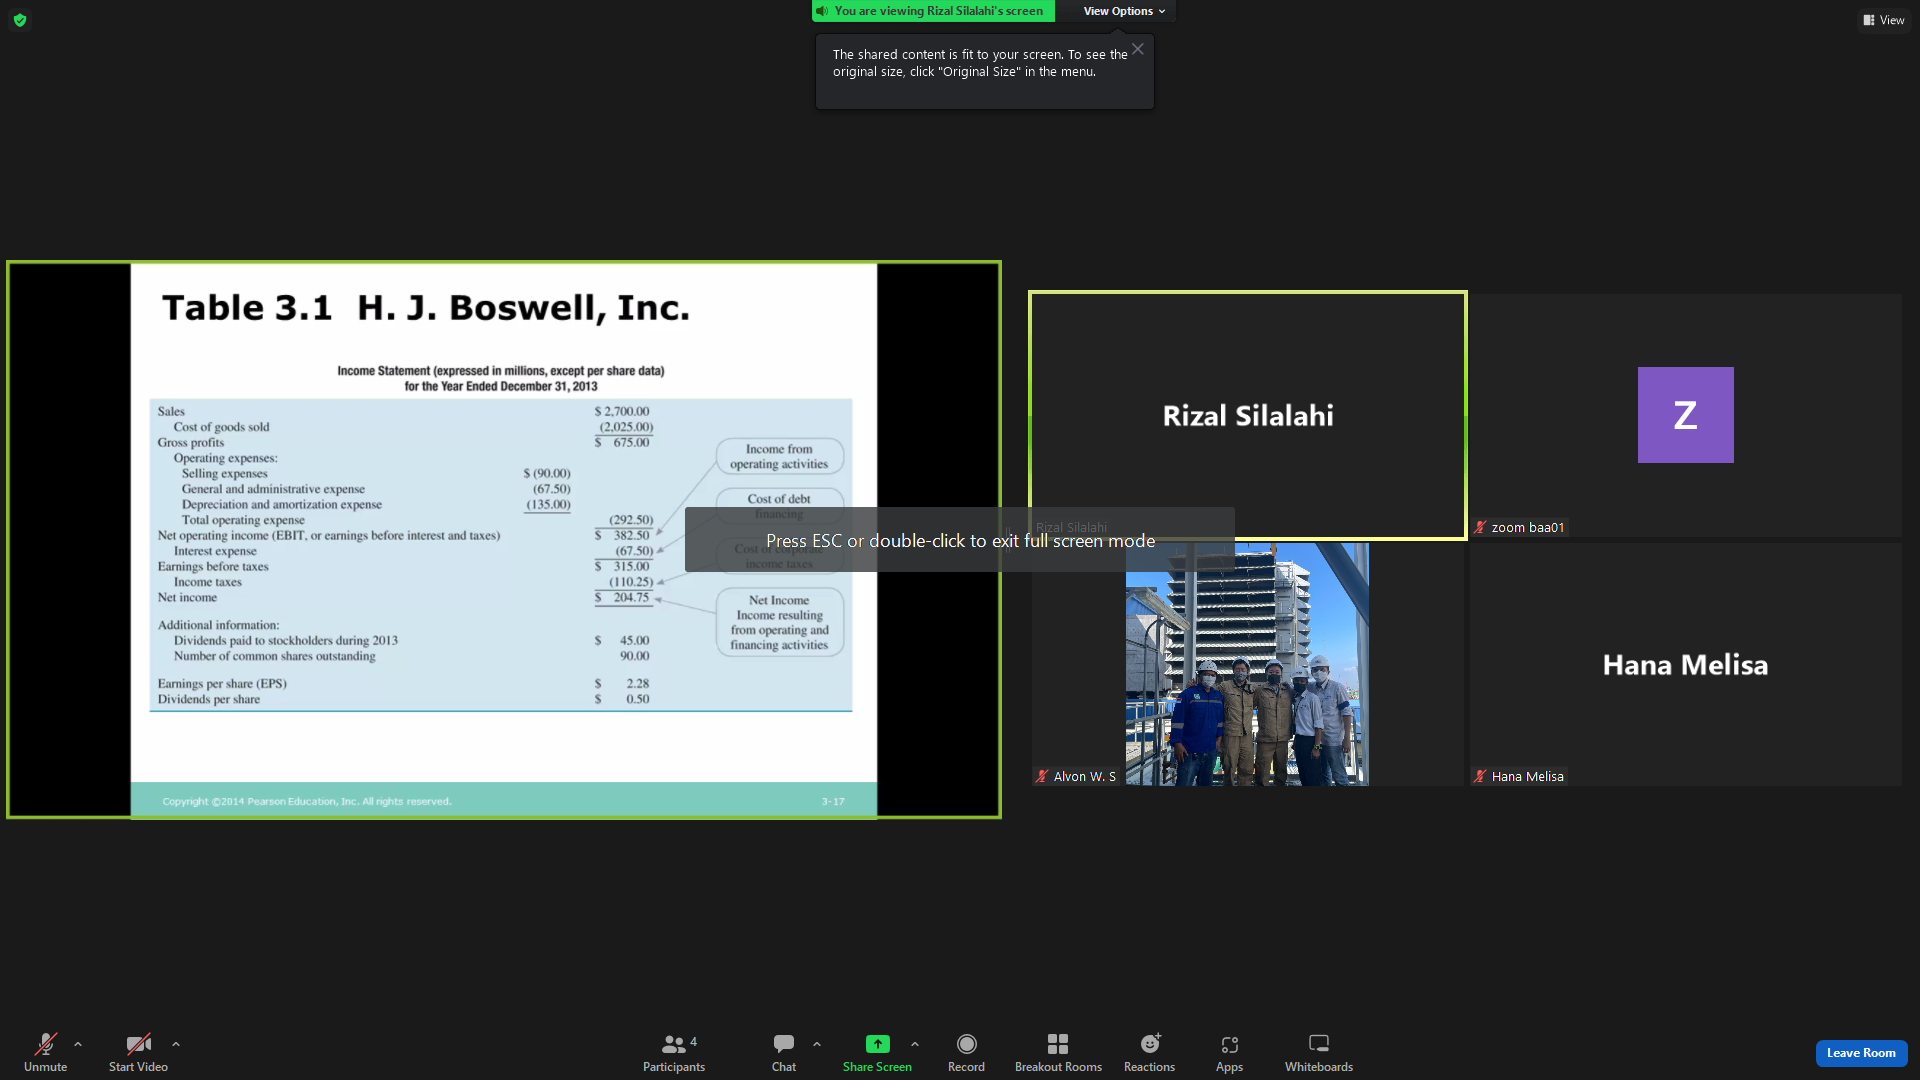The width and height of the screenshot is (1920, 1080).
Task: Open the View Options dropdown
Action: coord(1124,11)
